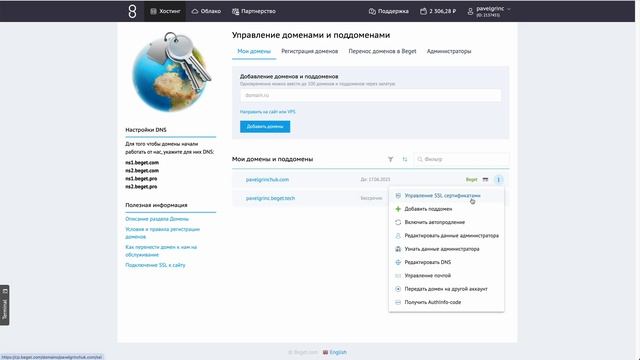640x360 pixels.
Task: Select Включить автопродление menu item
Action: point(446,222)
